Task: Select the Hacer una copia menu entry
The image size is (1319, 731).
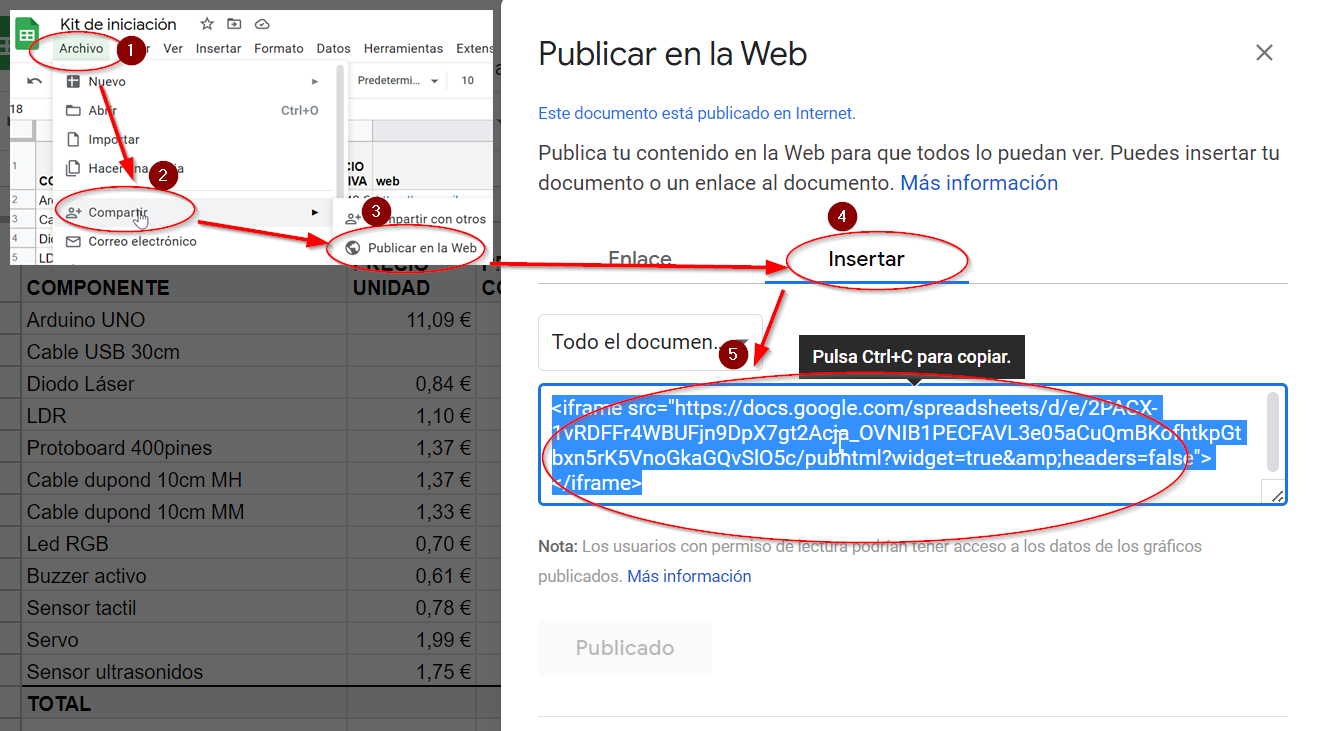Action: pos(194,169)
